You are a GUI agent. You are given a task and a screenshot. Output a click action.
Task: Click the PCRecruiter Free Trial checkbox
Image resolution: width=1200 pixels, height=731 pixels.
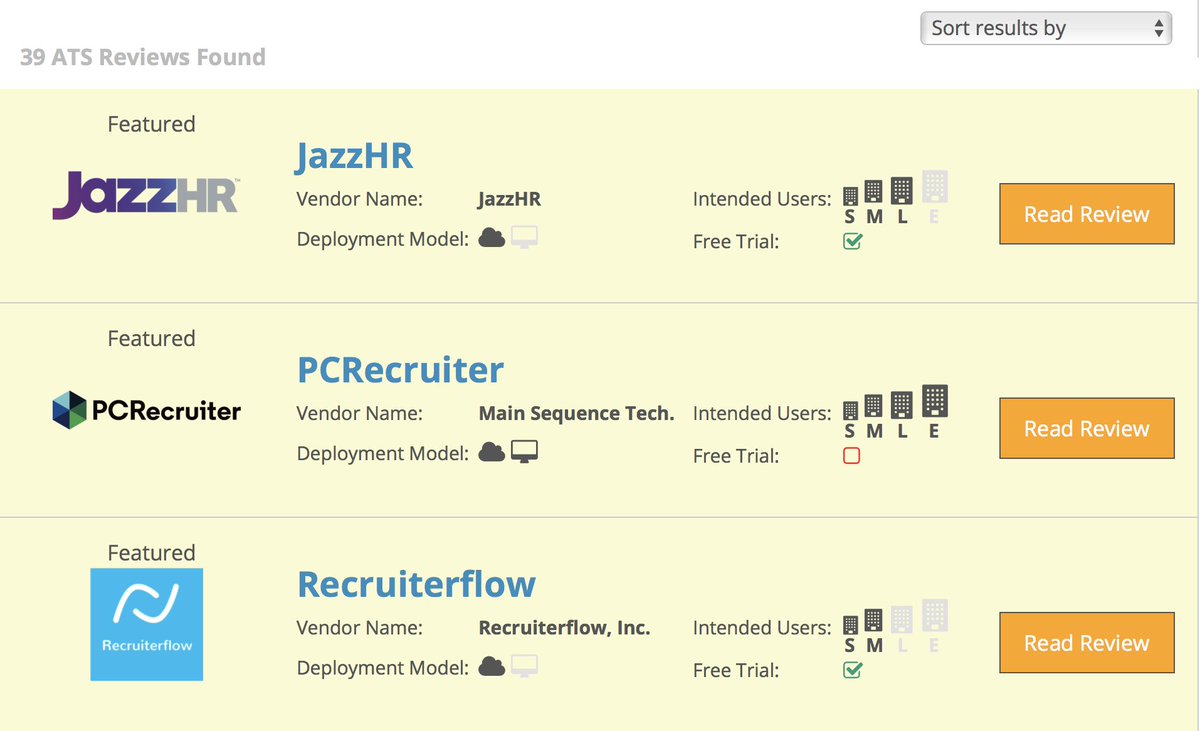852,456
